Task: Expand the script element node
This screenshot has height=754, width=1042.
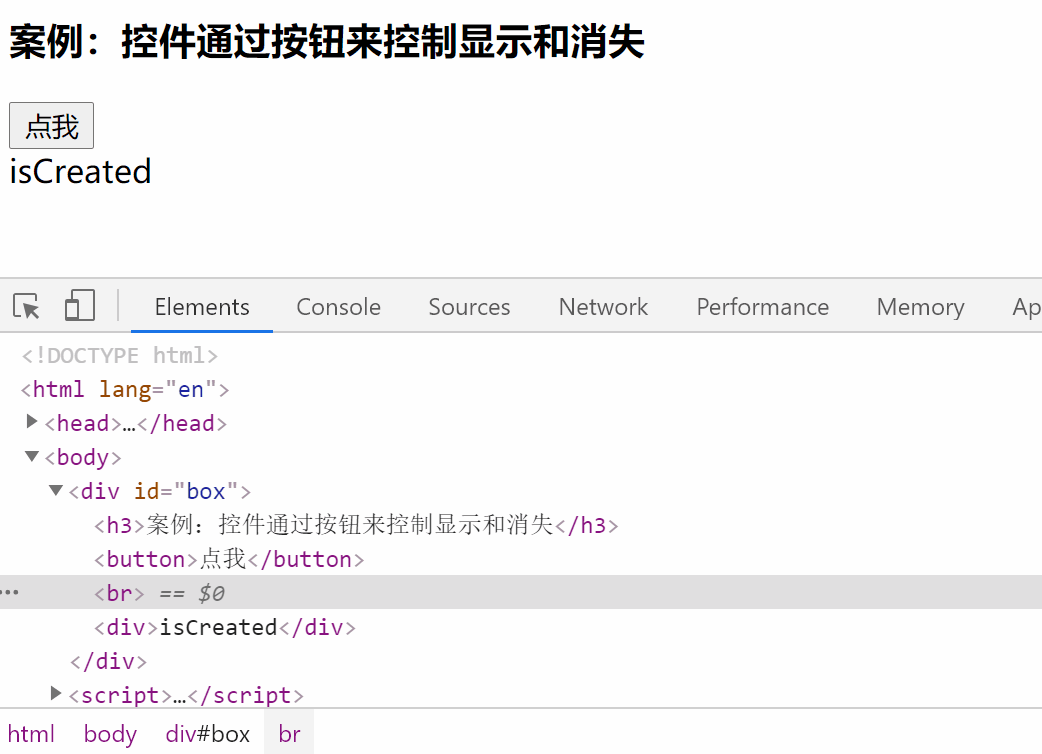Action: (56, 693)
